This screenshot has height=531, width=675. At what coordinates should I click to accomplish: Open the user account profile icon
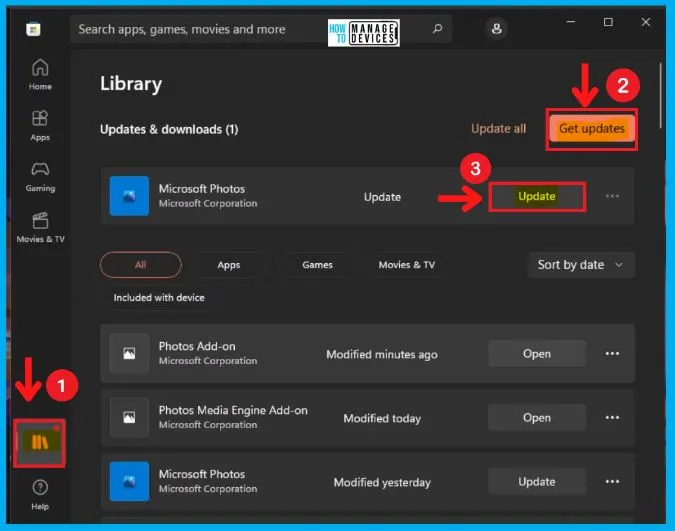click(x=496, y=29)
